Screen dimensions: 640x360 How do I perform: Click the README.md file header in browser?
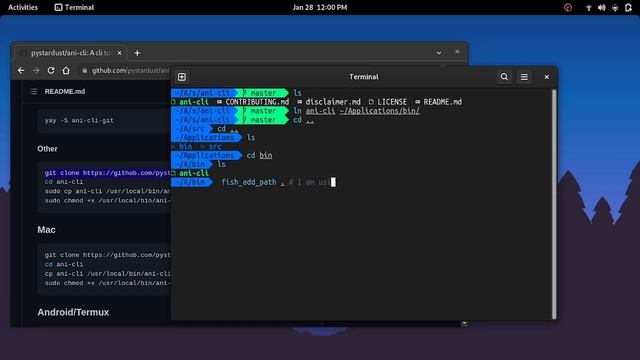click(65, 91)
